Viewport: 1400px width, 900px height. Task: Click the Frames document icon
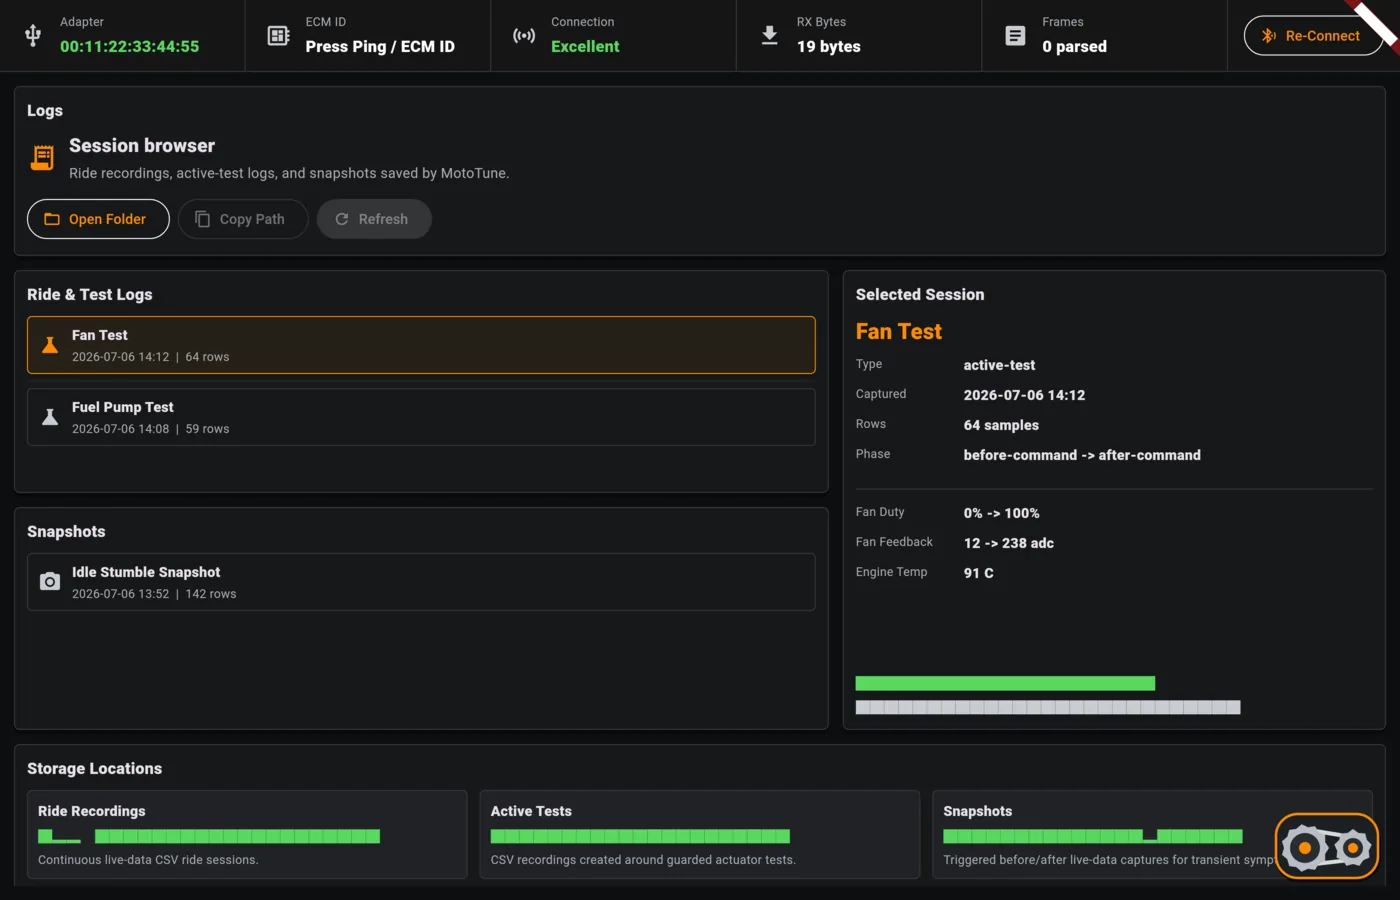(x=1015, y=36)
